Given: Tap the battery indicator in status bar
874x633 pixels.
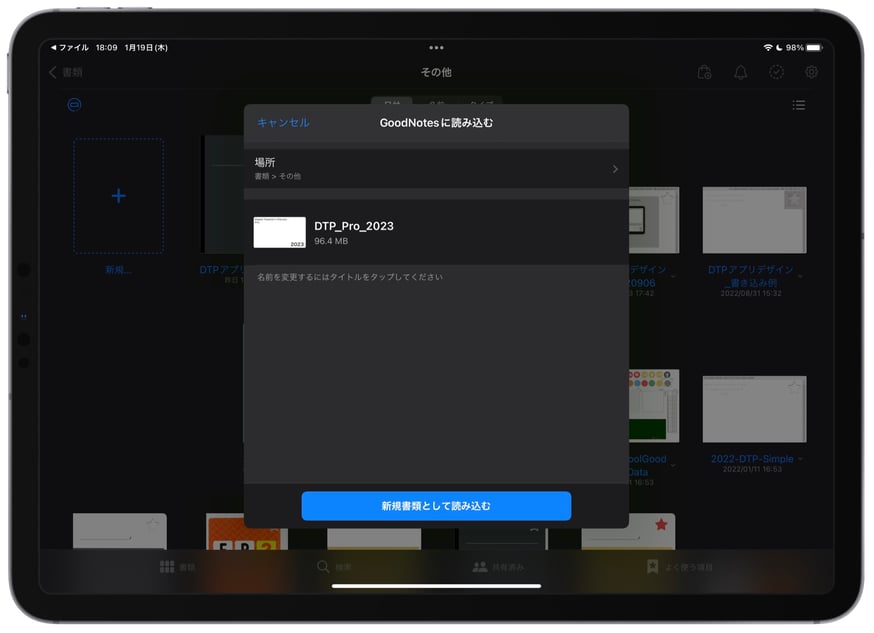Looking at the screenshot, I should pyautogui.click(x=814, y=48).
